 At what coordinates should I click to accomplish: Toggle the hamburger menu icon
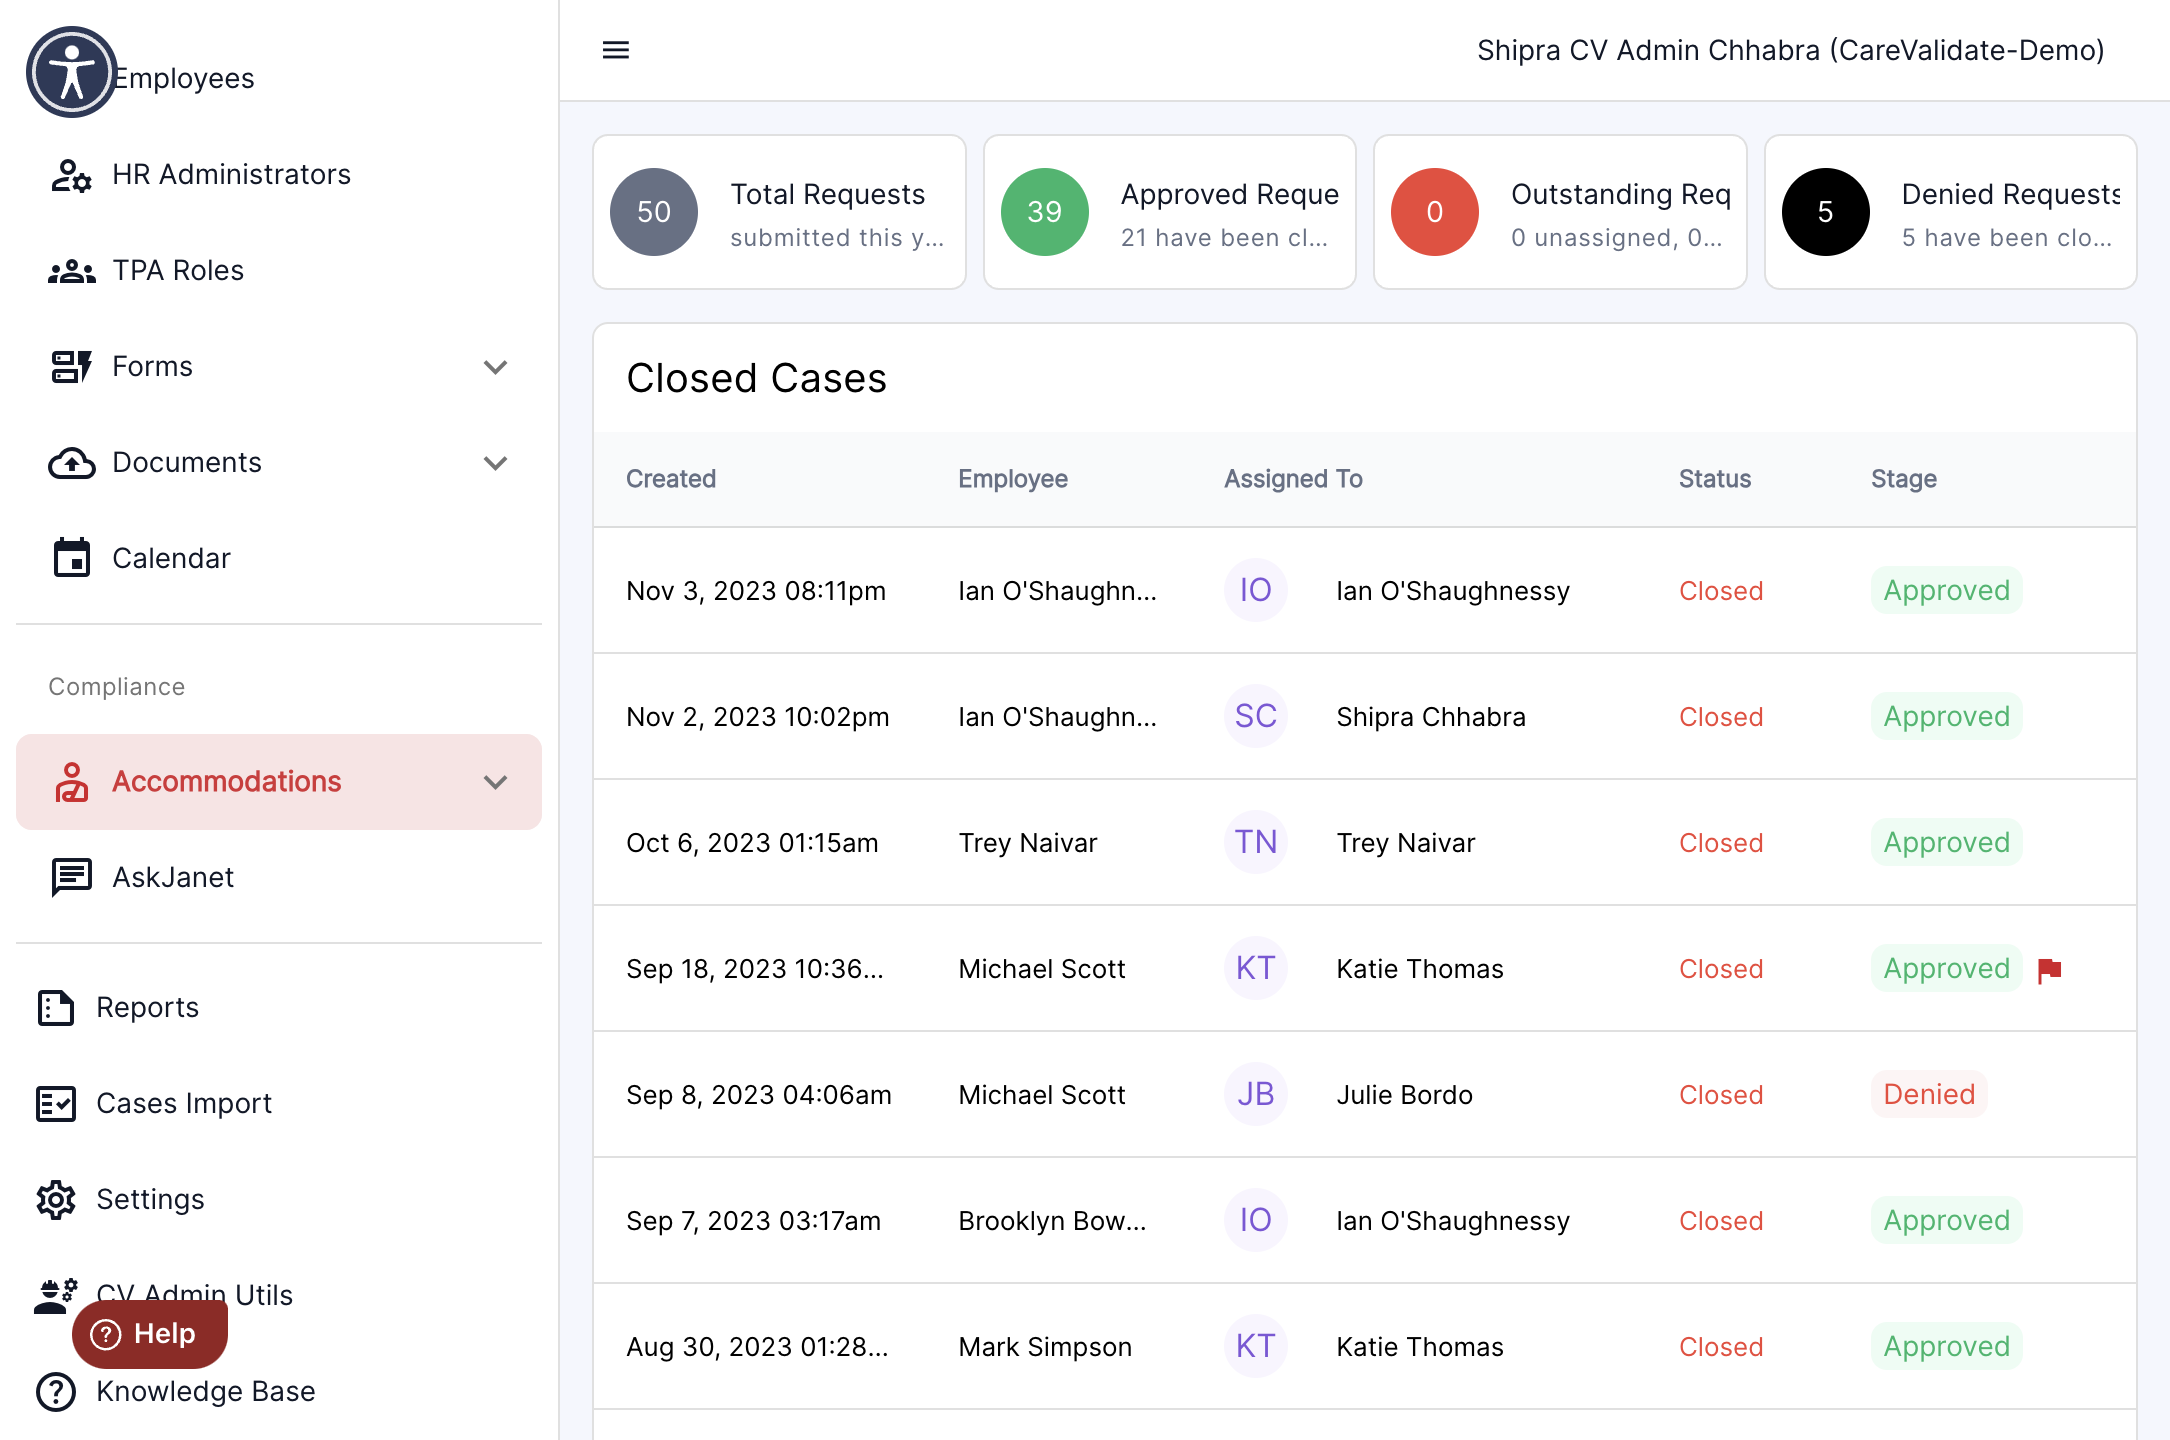point(616,50)
